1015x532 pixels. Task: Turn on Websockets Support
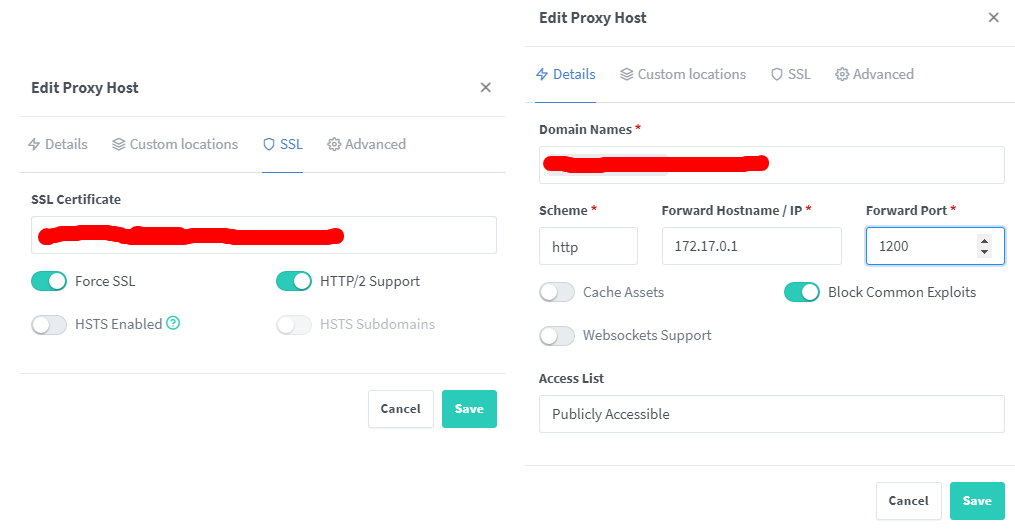click(557, 335)
